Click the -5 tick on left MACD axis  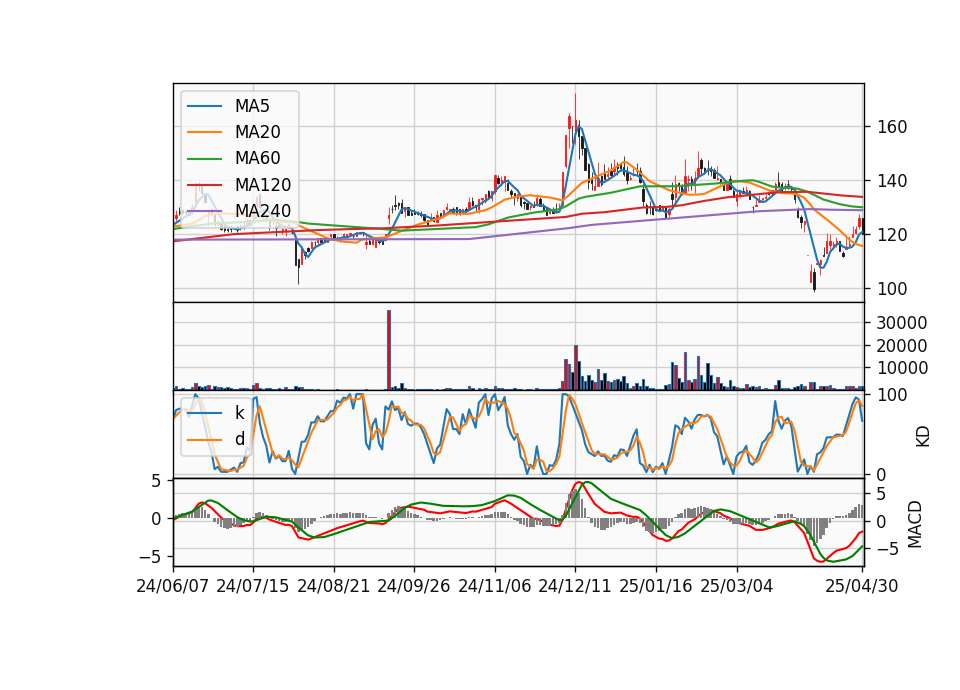[150, 557]
